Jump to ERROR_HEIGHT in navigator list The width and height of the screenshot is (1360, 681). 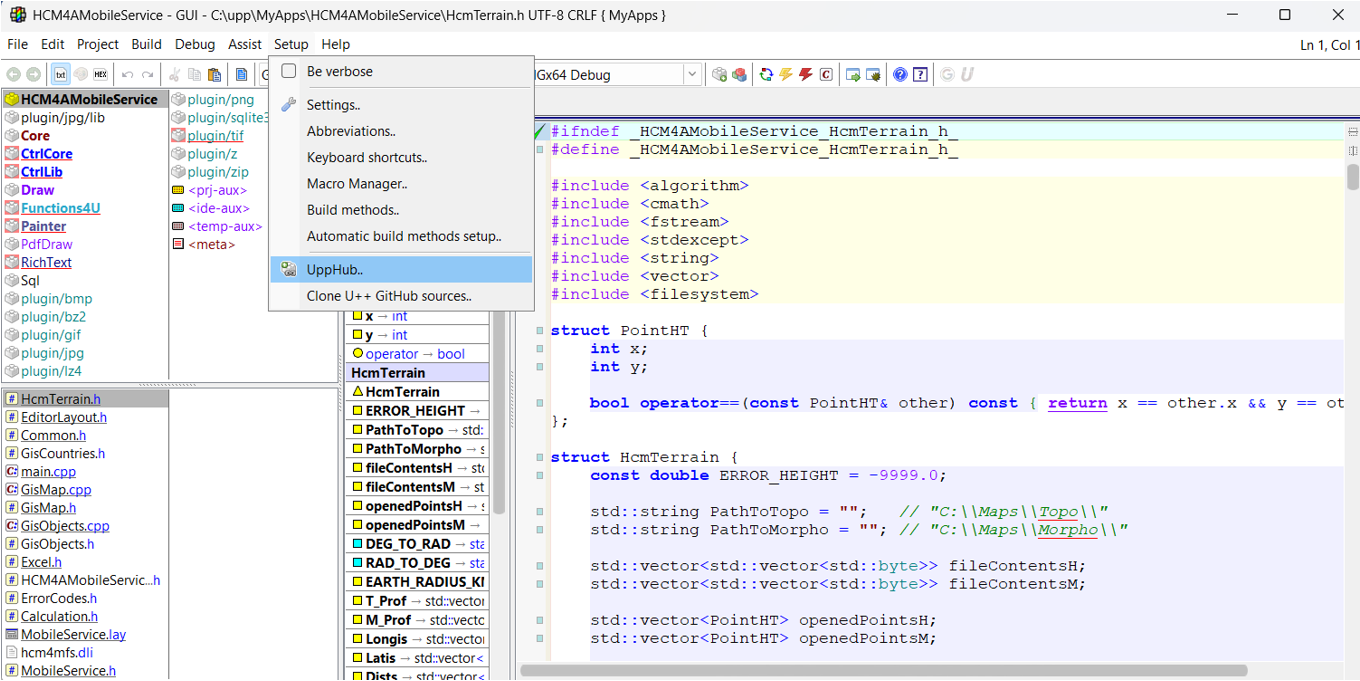click(415, 411)
